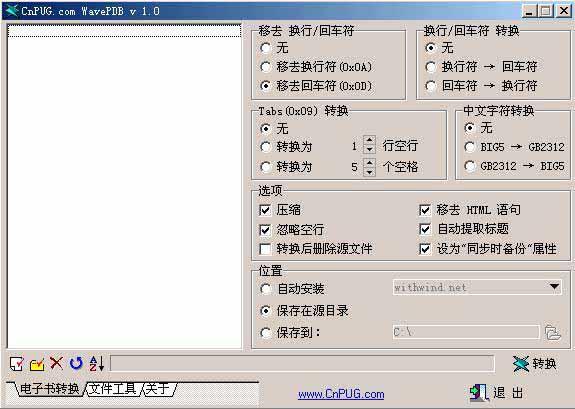Click the A-Z sort icon

(96, 363)
